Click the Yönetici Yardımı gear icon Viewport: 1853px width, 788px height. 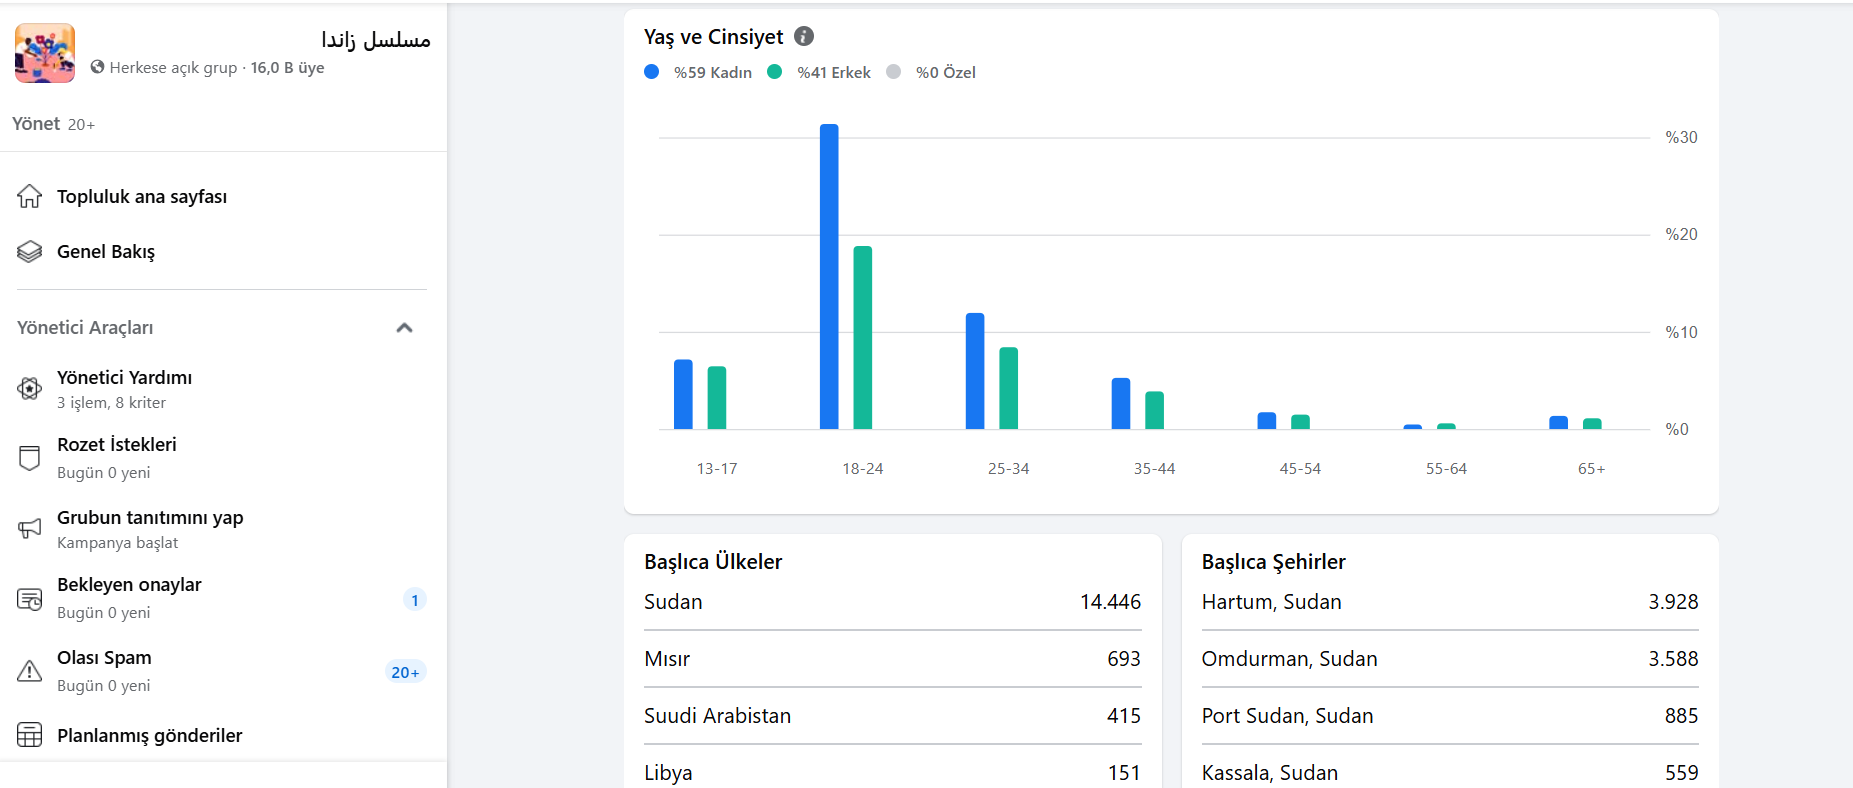tap(30, 388)
